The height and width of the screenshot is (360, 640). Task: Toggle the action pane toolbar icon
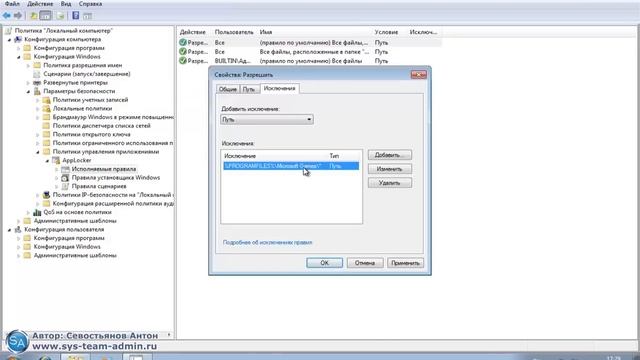[x=87, y=16]
